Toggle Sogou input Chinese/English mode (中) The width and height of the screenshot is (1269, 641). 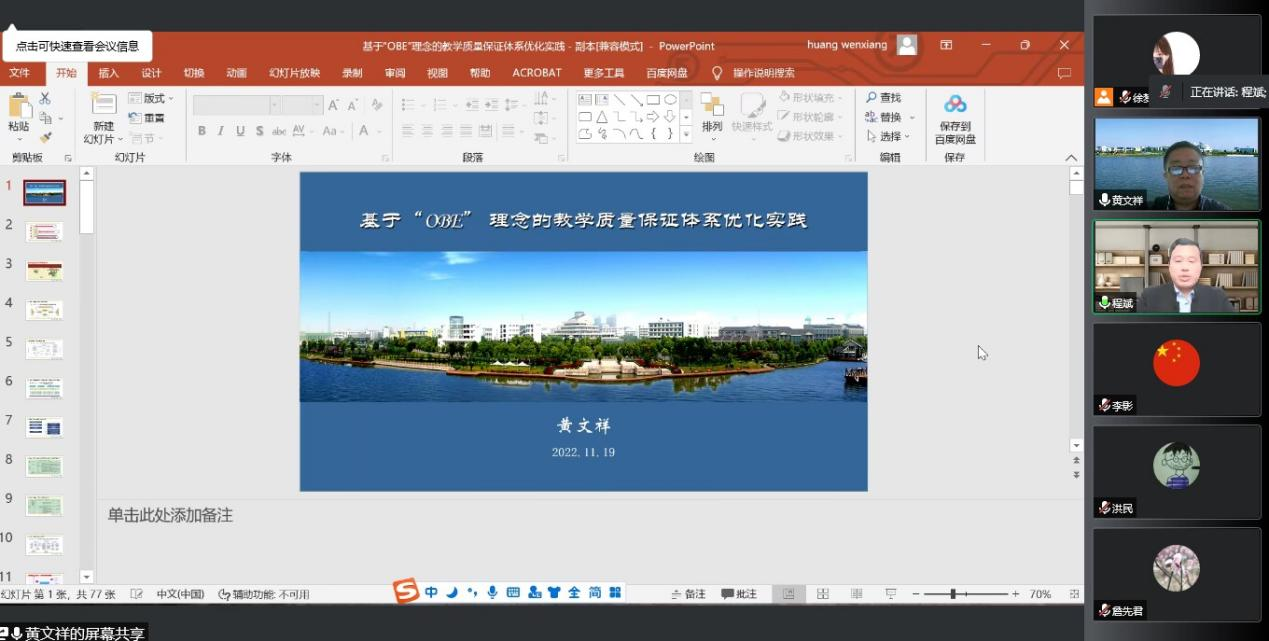pyautogui.click(x=431, y=593)
